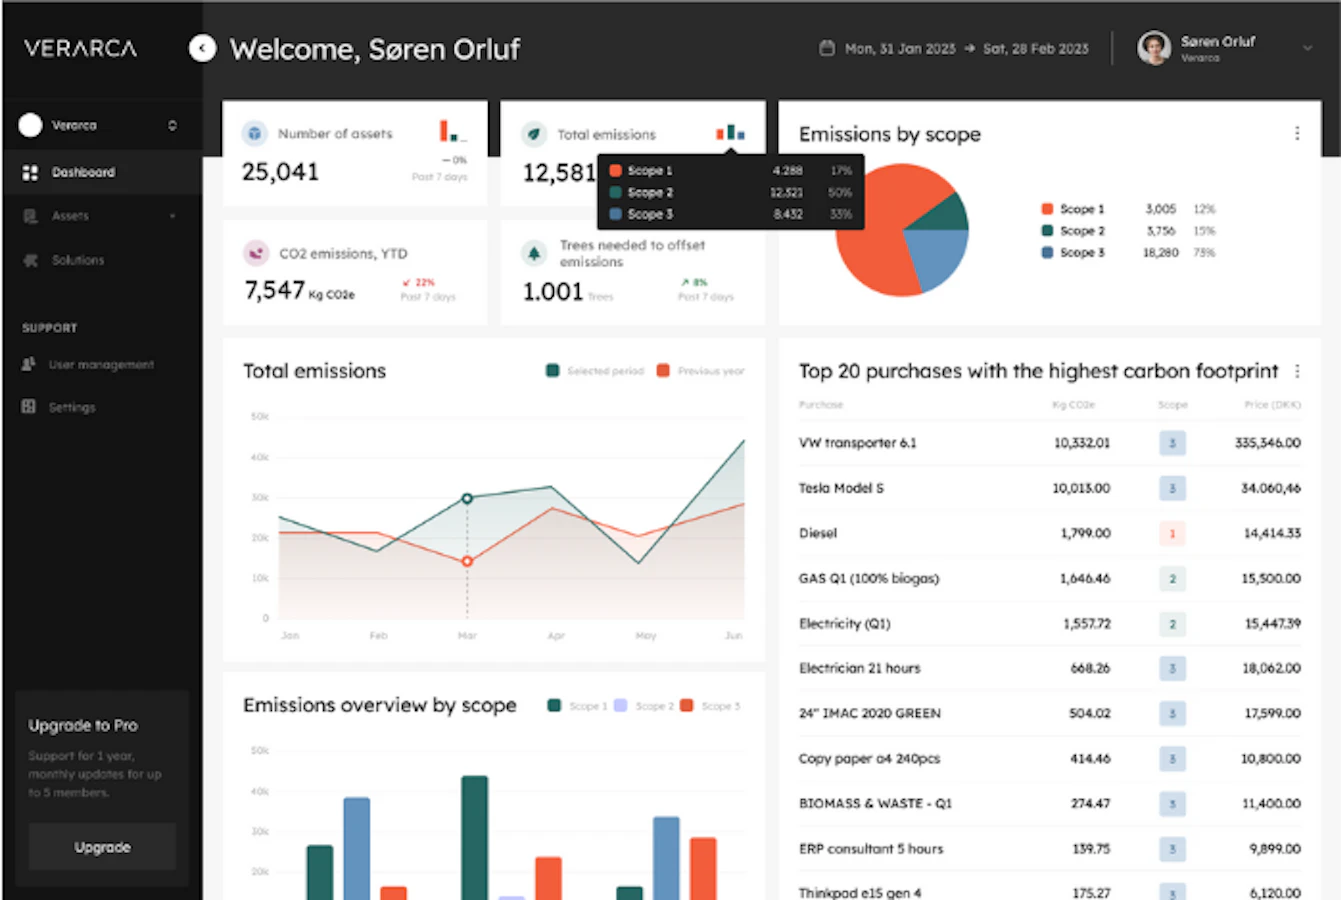Screen dimensions: 1341x900
Task: Sort by Scope column header
Action: pyautogui.click(x=1172, y=405)
